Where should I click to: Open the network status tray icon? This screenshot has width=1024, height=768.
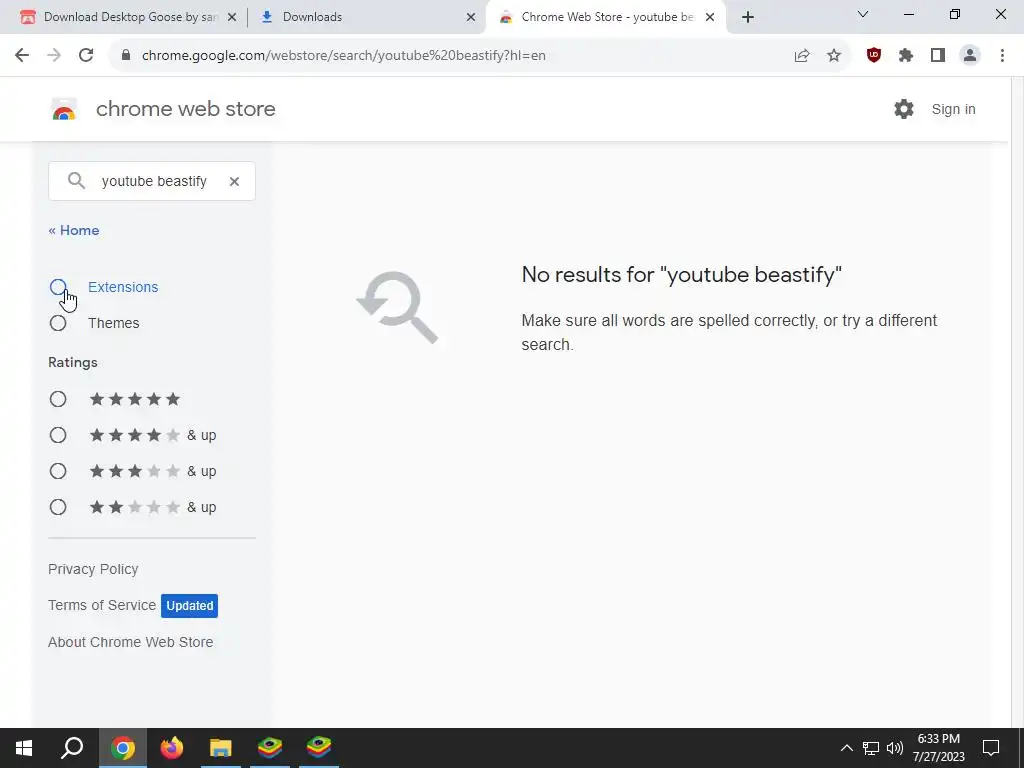coord(871,748)
